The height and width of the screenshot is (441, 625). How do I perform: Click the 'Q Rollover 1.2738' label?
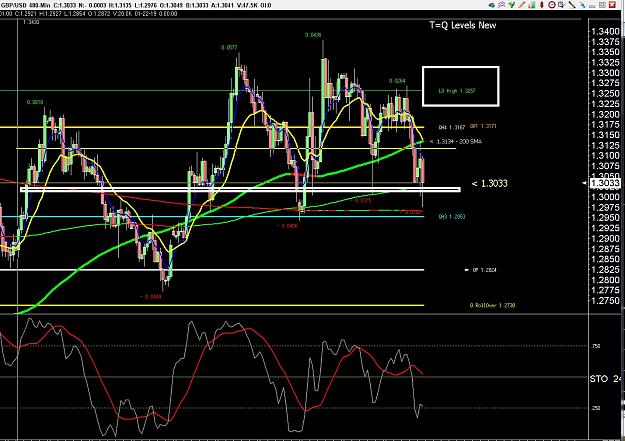[492, 305]
